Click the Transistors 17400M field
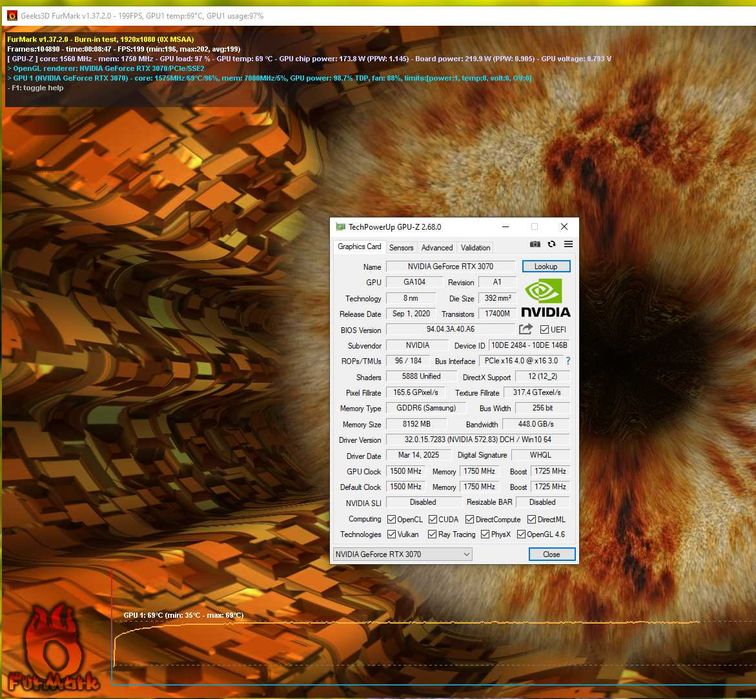 pyautogui.click(x=497, y=314)
